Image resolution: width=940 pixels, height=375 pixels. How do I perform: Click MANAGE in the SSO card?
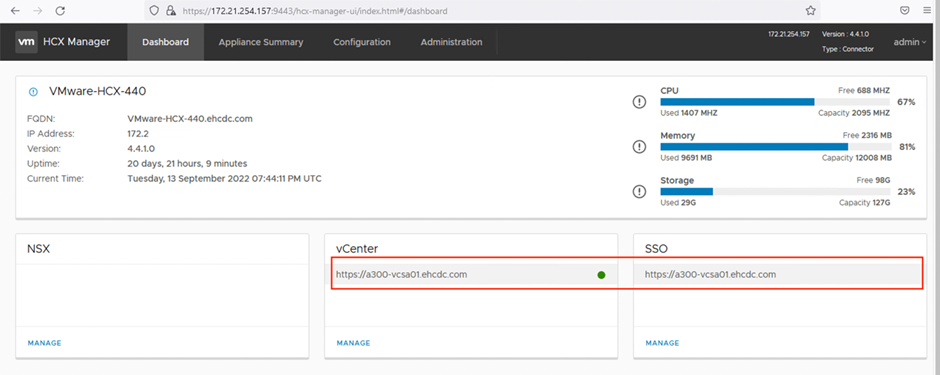[x=662, y=343]
